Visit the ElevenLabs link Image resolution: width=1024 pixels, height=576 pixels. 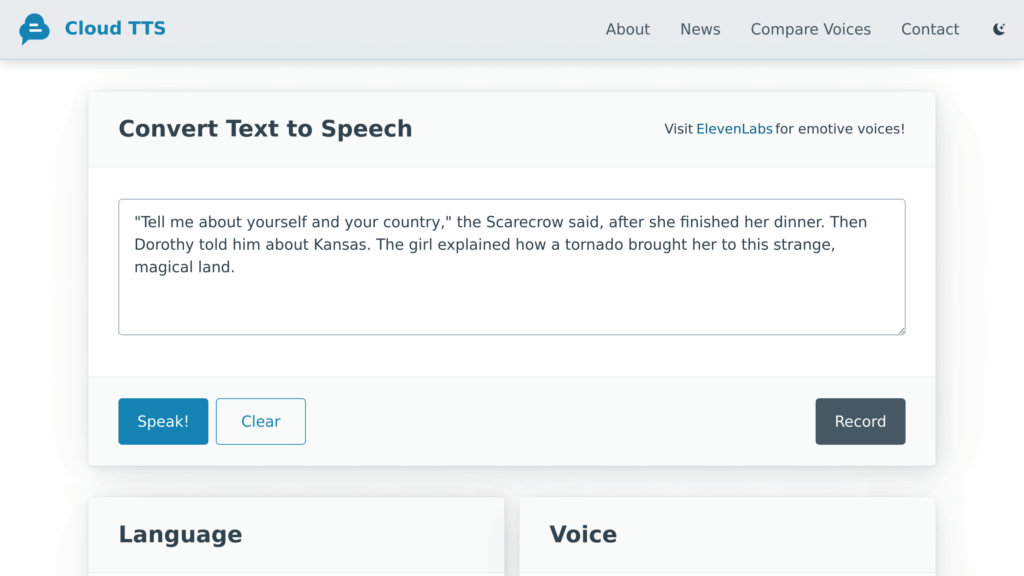734,129
